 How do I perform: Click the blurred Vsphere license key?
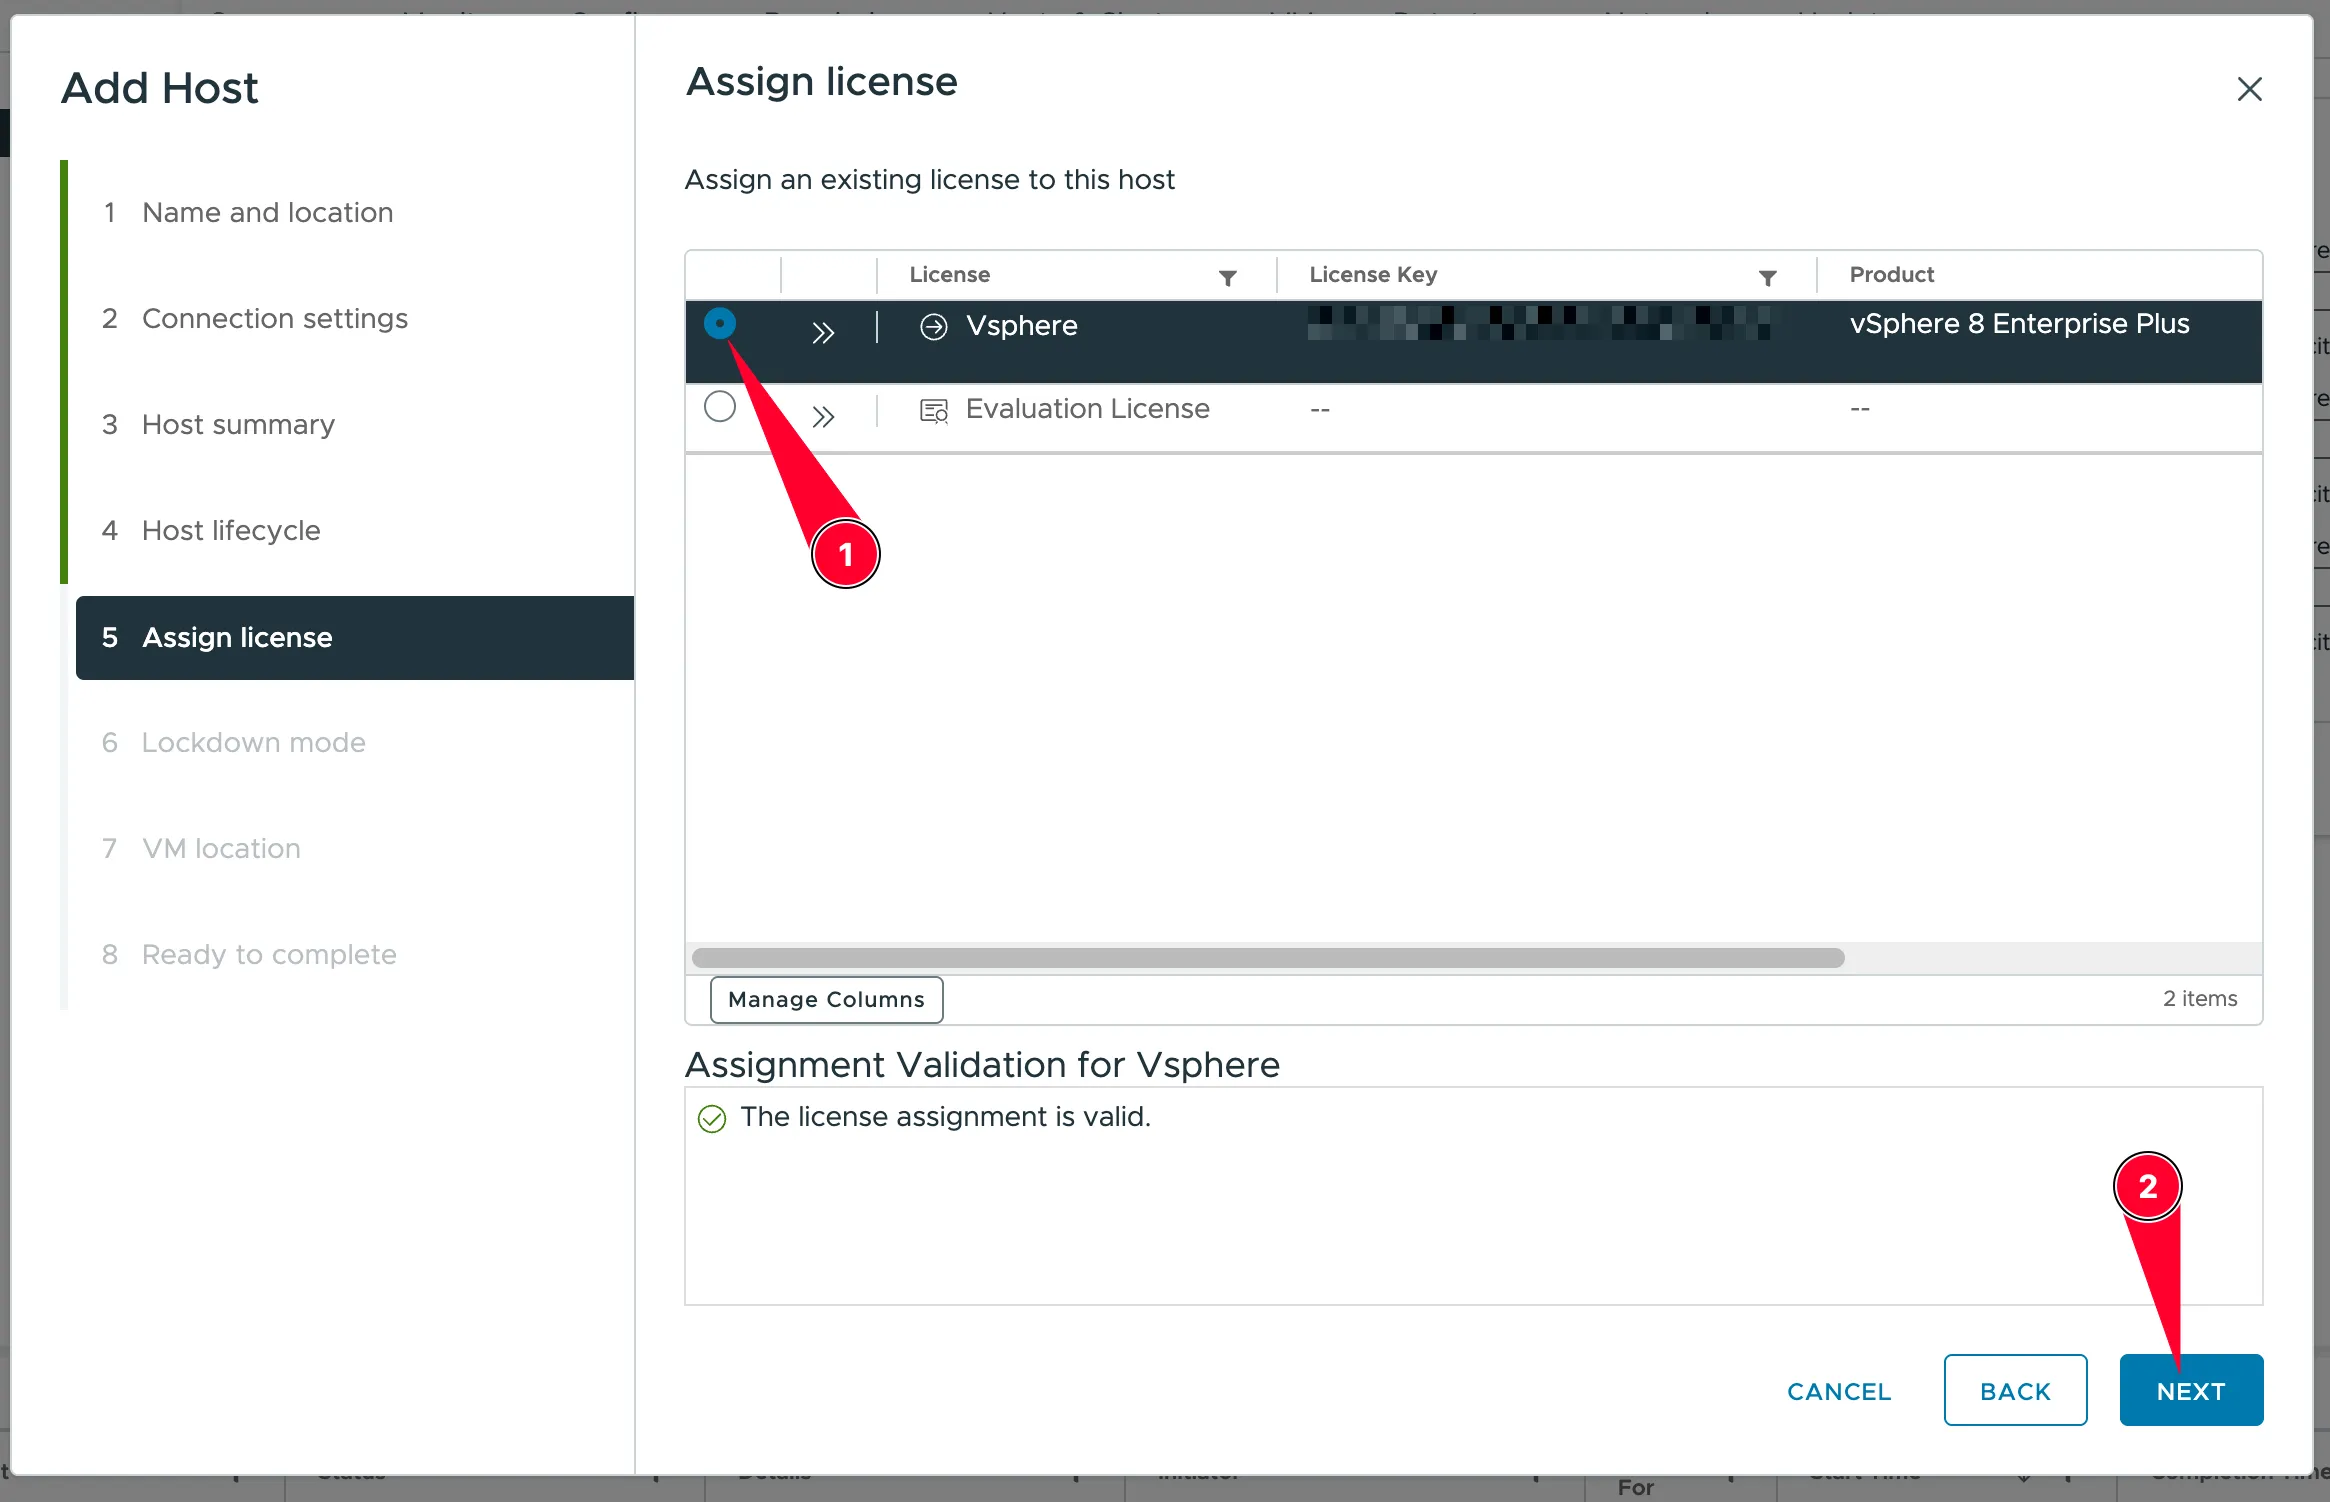1540,323
